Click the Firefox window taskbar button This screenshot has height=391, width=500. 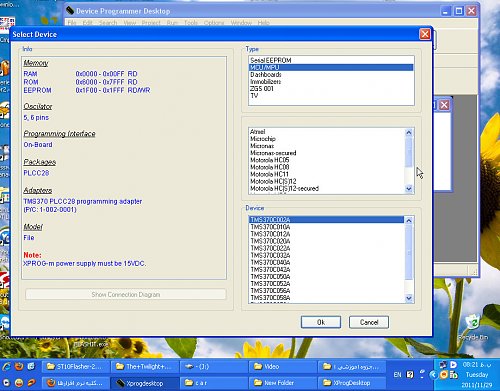click(x=76, y=383)
